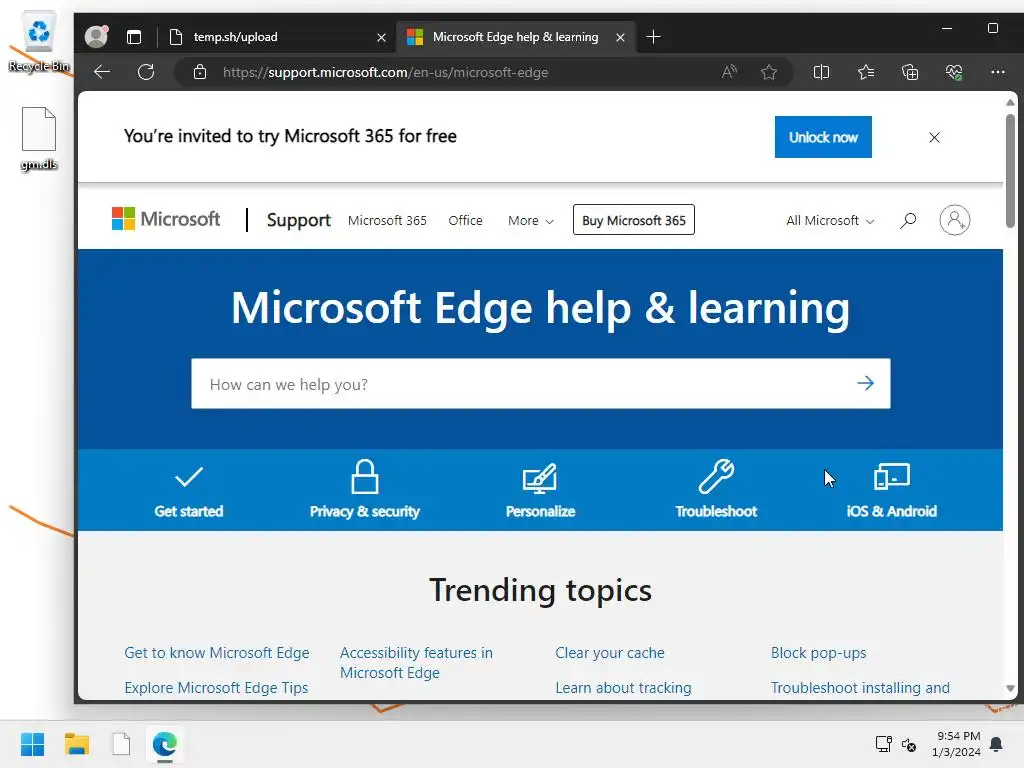Click the muted volume tray icon
Screen dimensions: 1024x768
pos(908,744)
